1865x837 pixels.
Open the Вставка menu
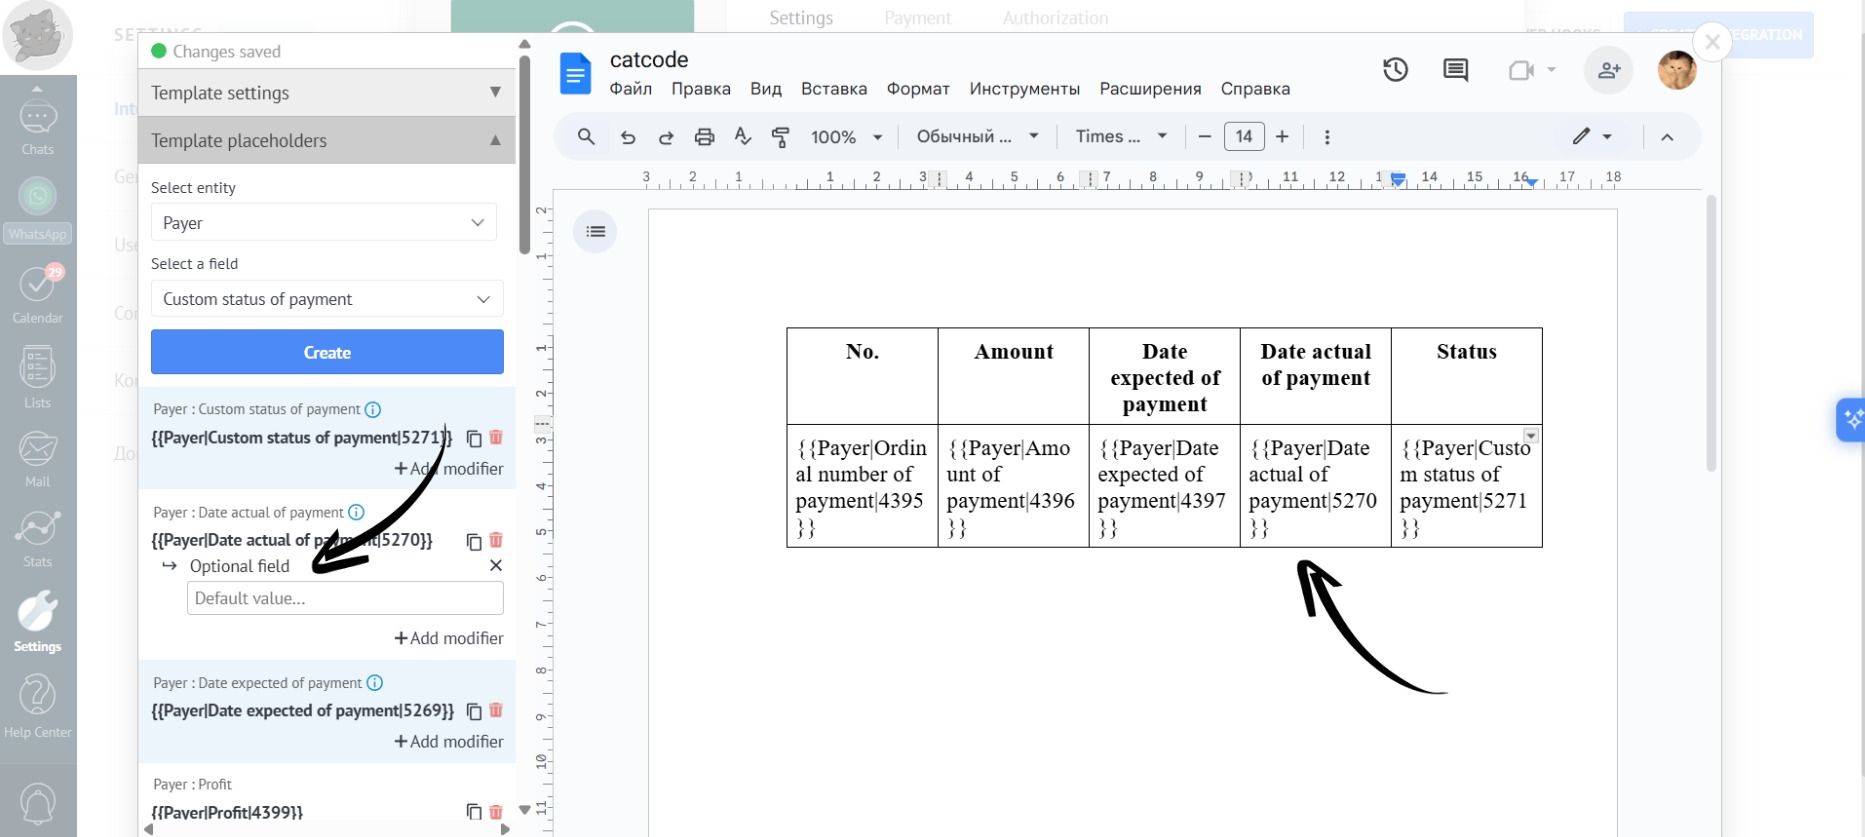pyautogui.click(x=833, y=89)
